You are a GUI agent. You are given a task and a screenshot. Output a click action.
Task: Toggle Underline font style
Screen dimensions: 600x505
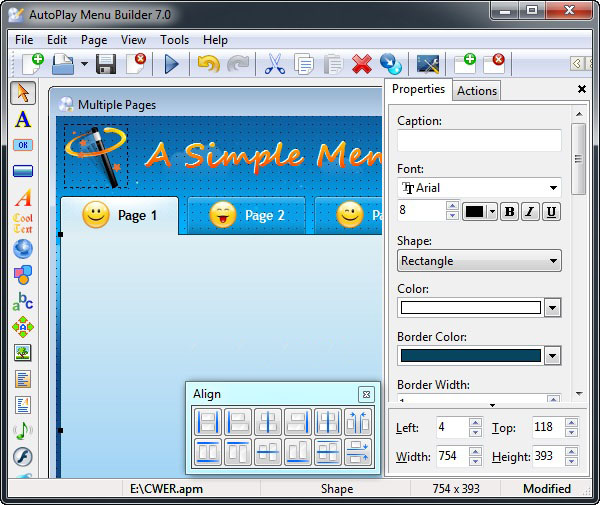[551, 212]
